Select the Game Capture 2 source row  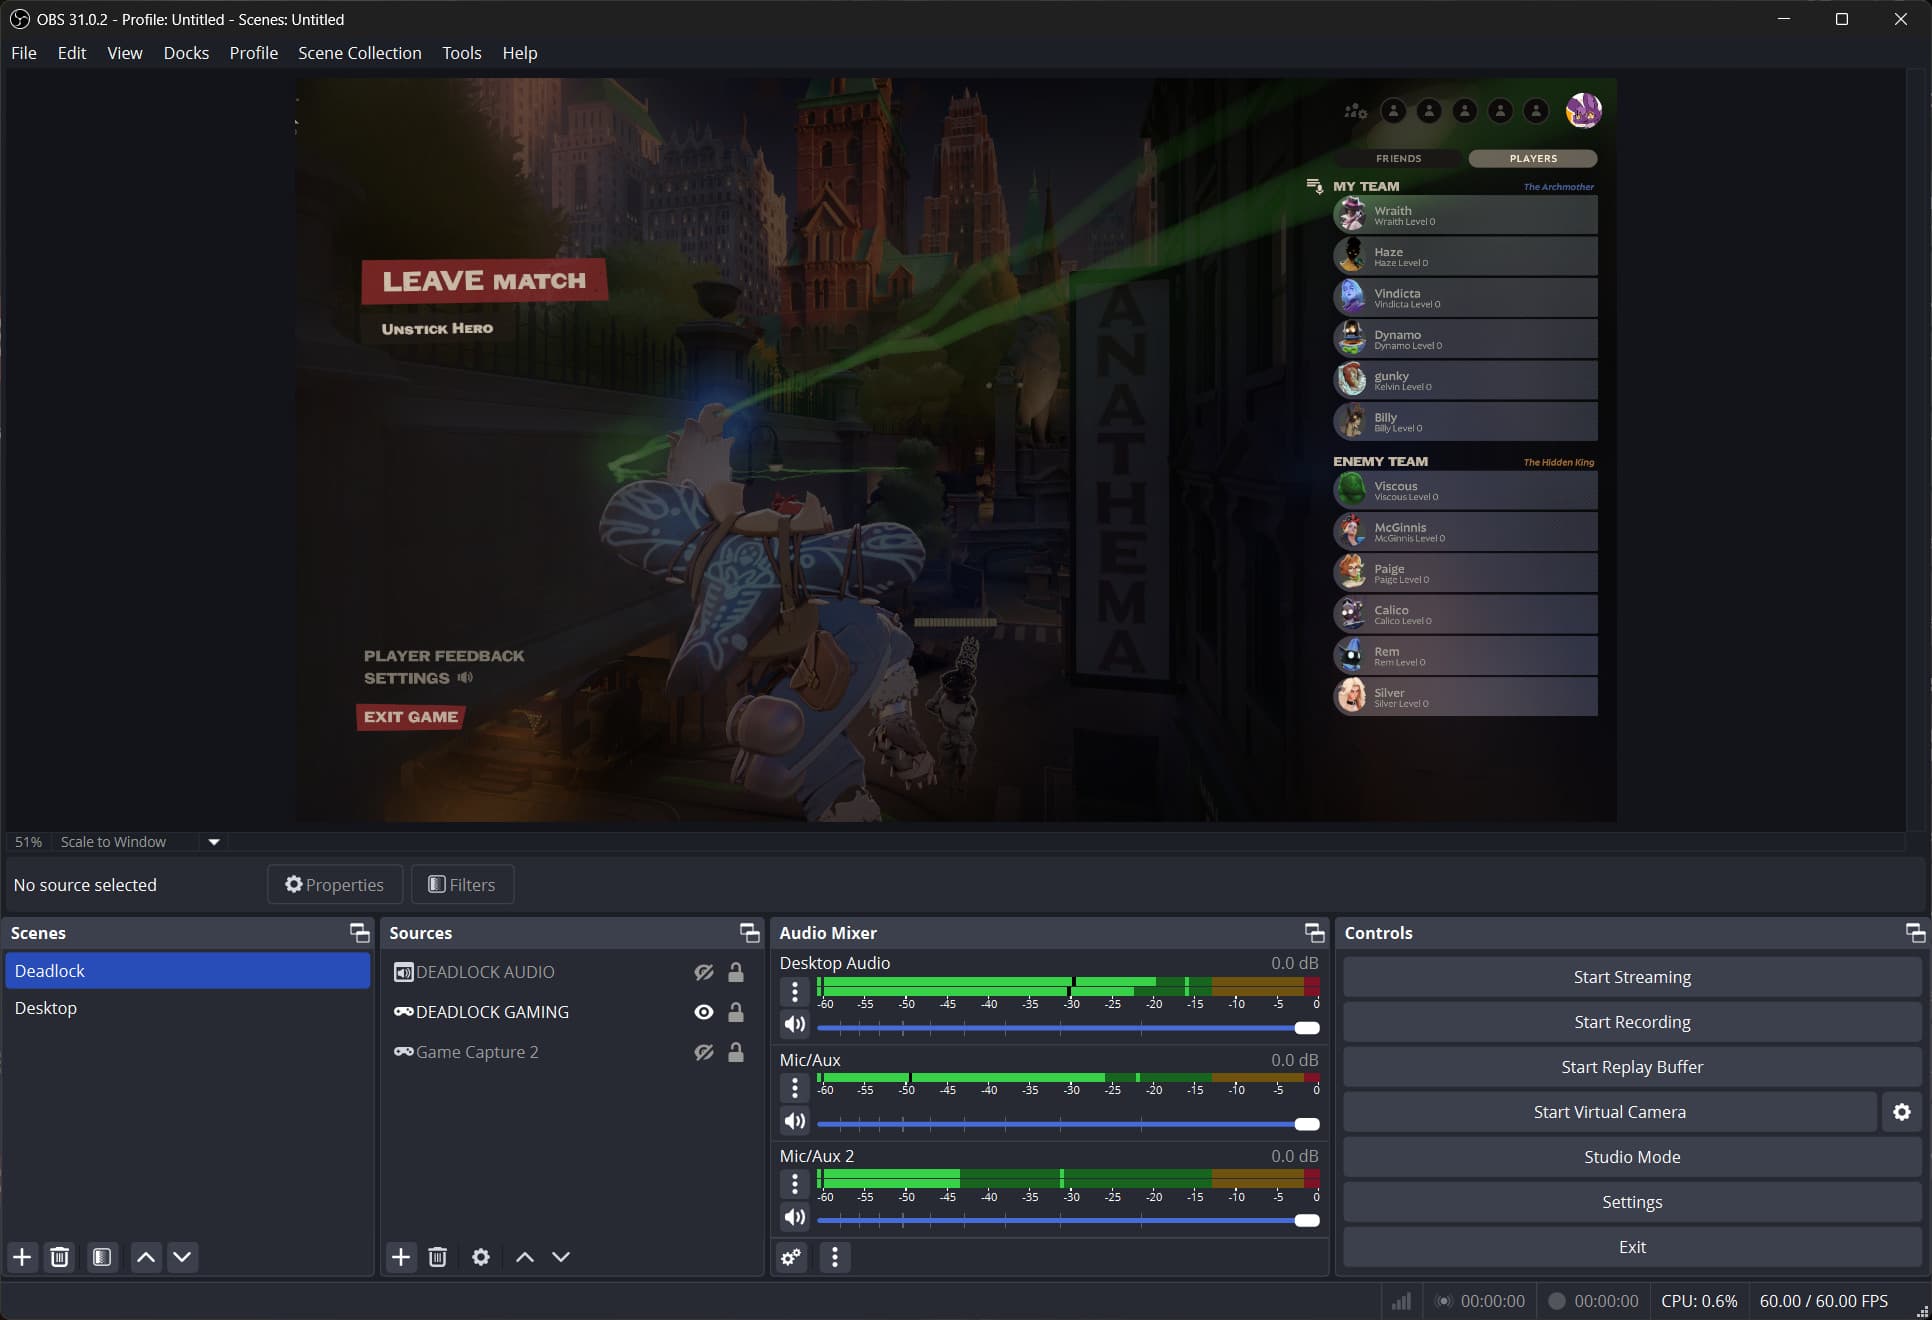point(570,1052)
